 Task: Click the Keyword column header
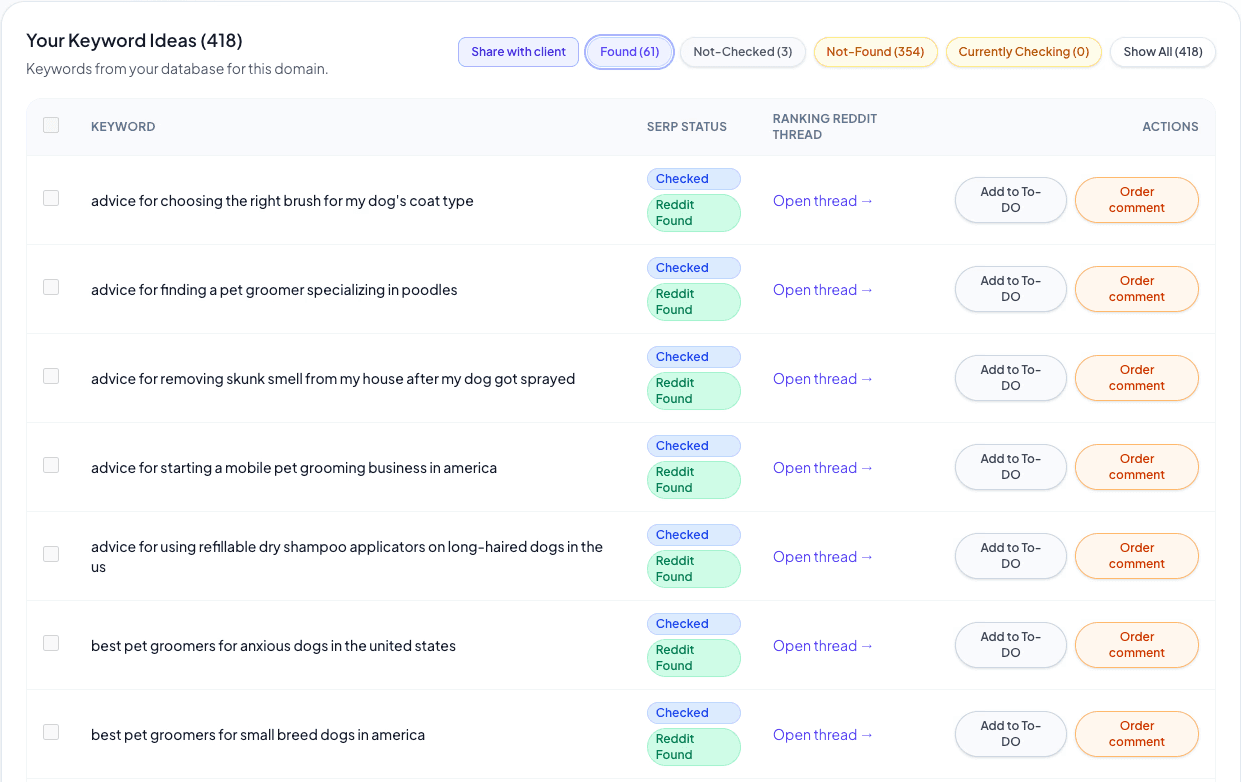coord(123,127)
